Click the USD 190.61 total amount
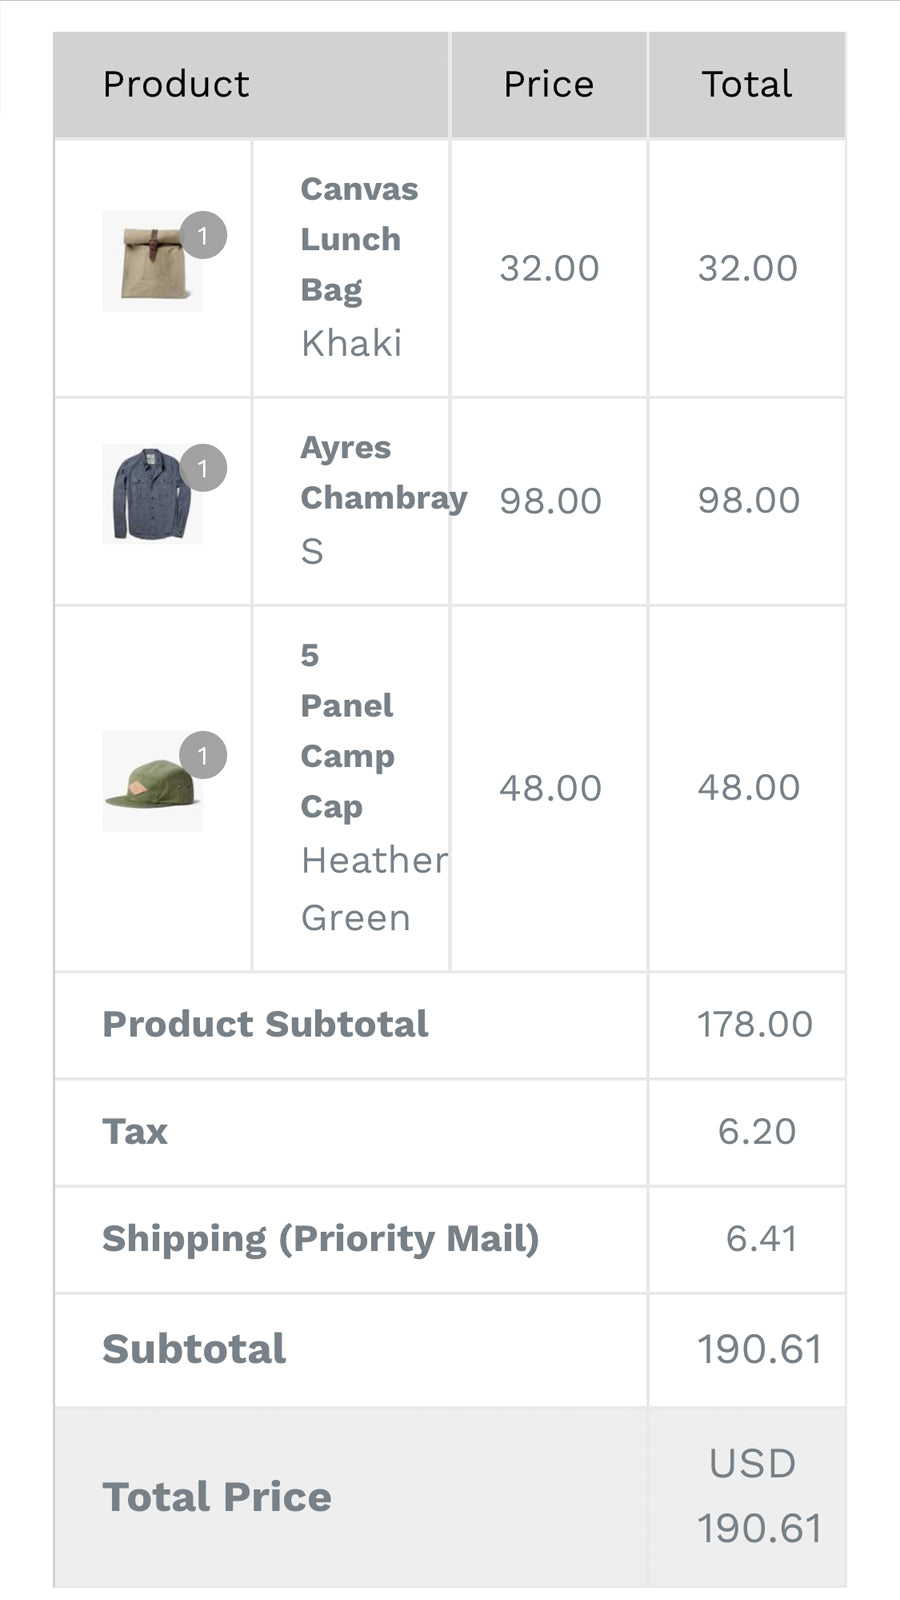 pos(757,1496)
